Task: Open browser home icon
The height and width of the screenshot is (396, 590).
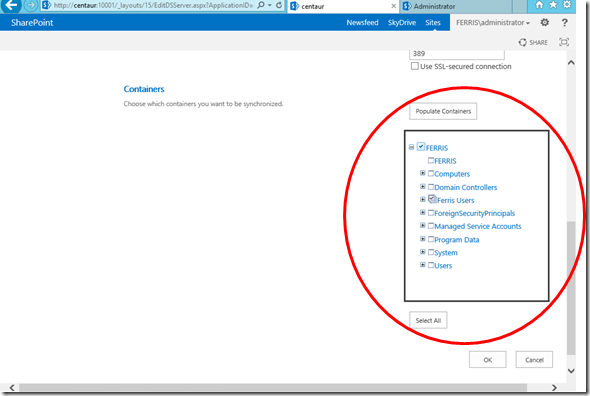Action: 539,5
